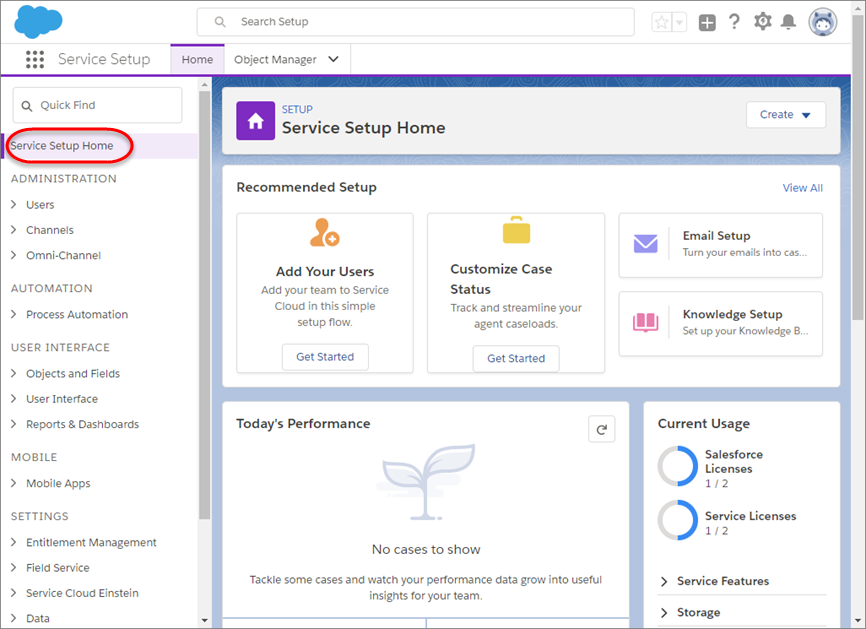Expand the User Interface item

[x=14, y=399]
